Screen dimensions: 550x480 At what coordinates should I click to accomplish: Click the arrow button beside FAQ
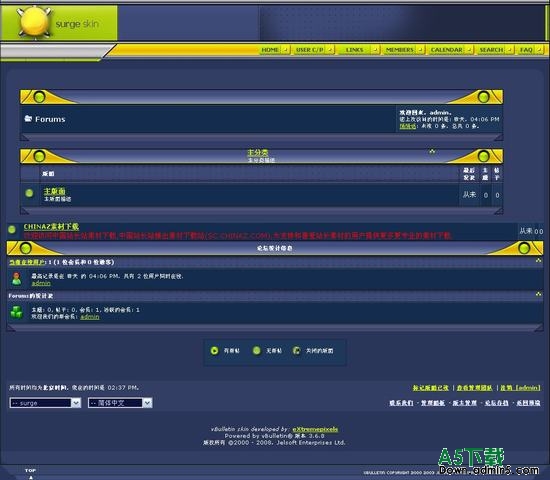[539, 50]
